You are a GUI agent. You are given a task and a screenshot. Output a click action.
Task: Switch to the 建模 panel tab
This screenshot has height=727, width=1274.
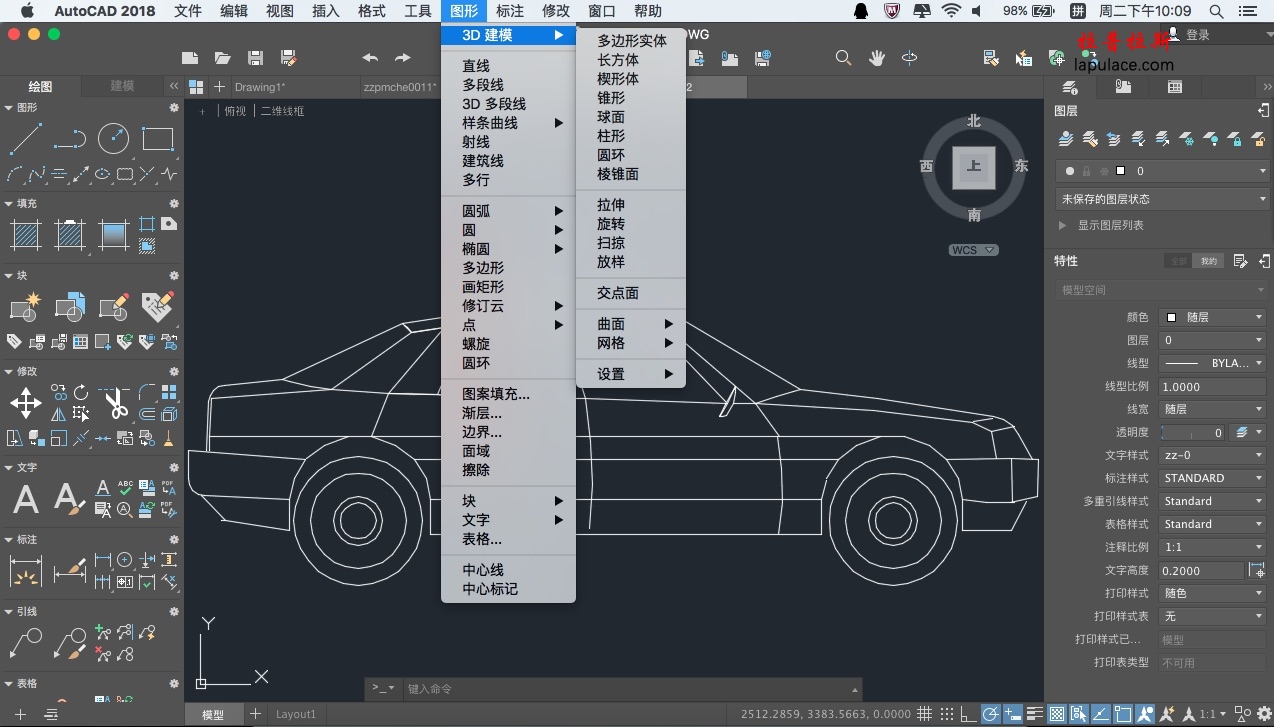pos(122,86)
